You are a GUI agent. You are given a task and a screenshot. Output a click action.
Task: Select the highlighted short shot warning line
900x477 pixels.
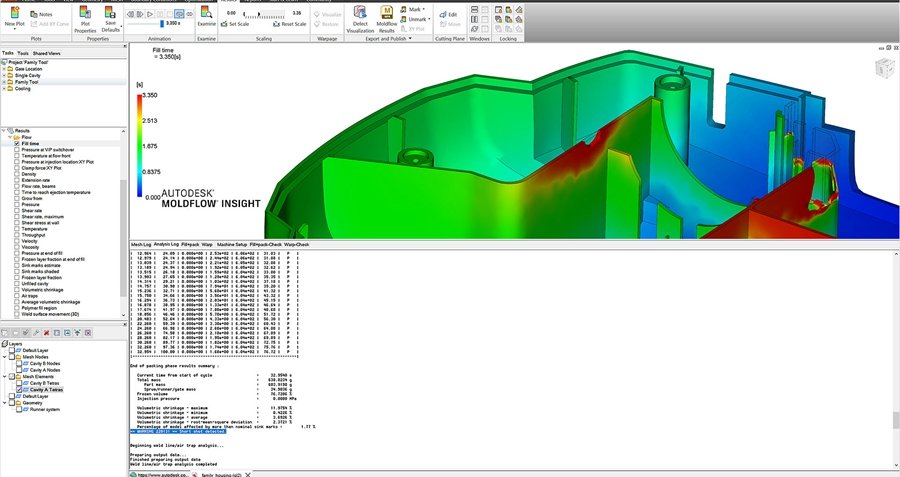[178, 431]
